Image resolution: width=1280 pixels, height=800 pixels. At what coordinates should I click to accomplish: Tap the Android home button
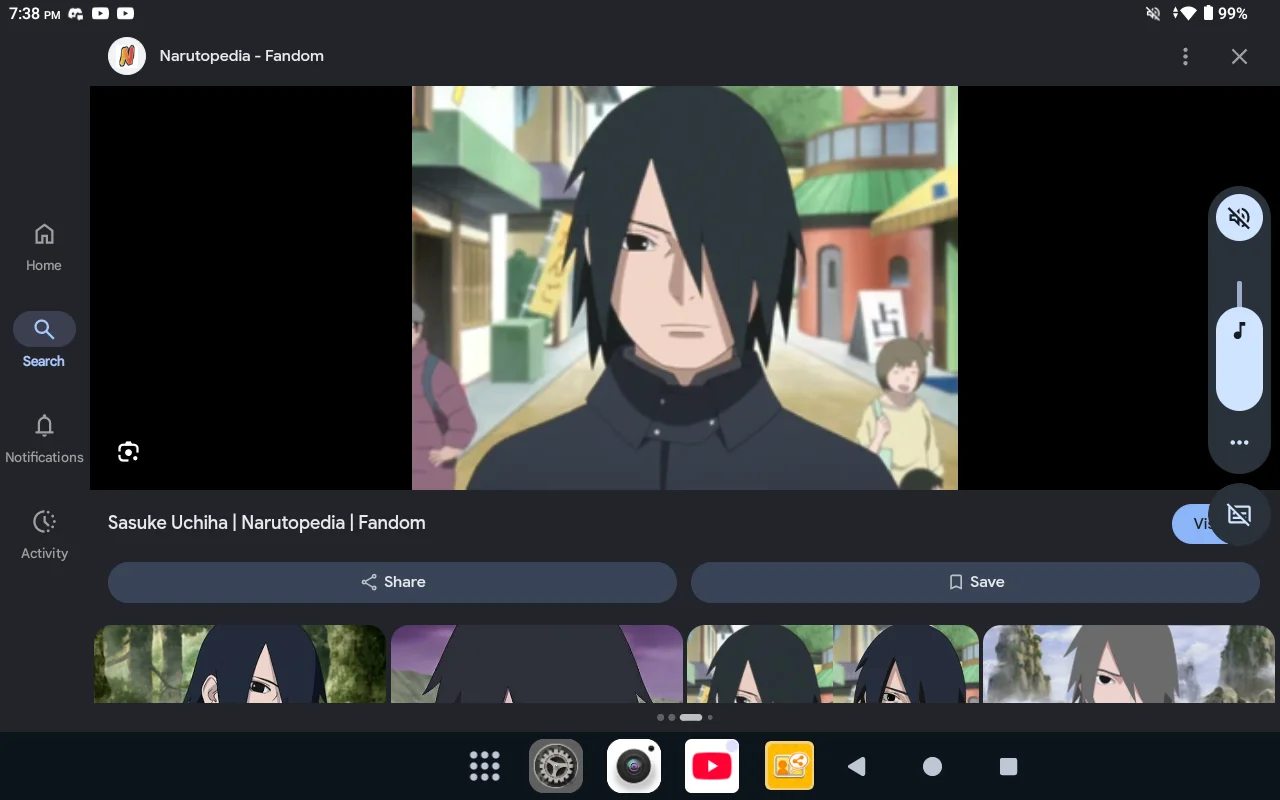[932, 766]
